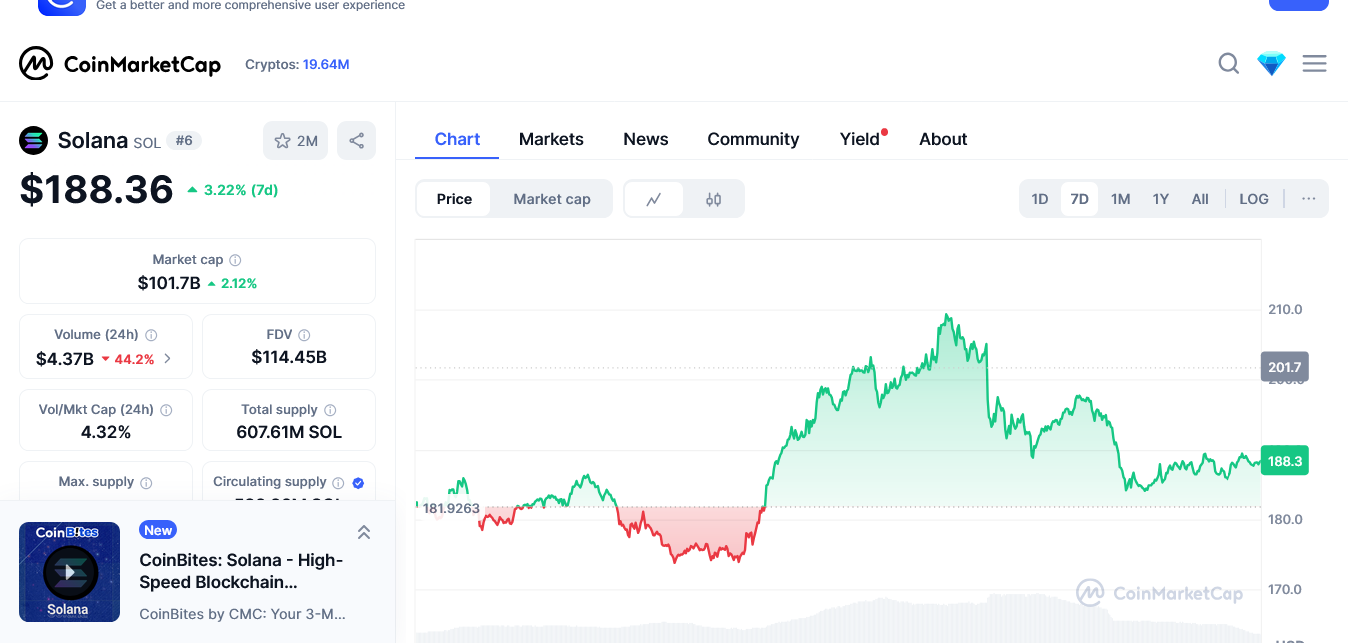The image size is (1348, 643).
Task: Toggle LOG scale on chart
Action: tap(1254, 199)
